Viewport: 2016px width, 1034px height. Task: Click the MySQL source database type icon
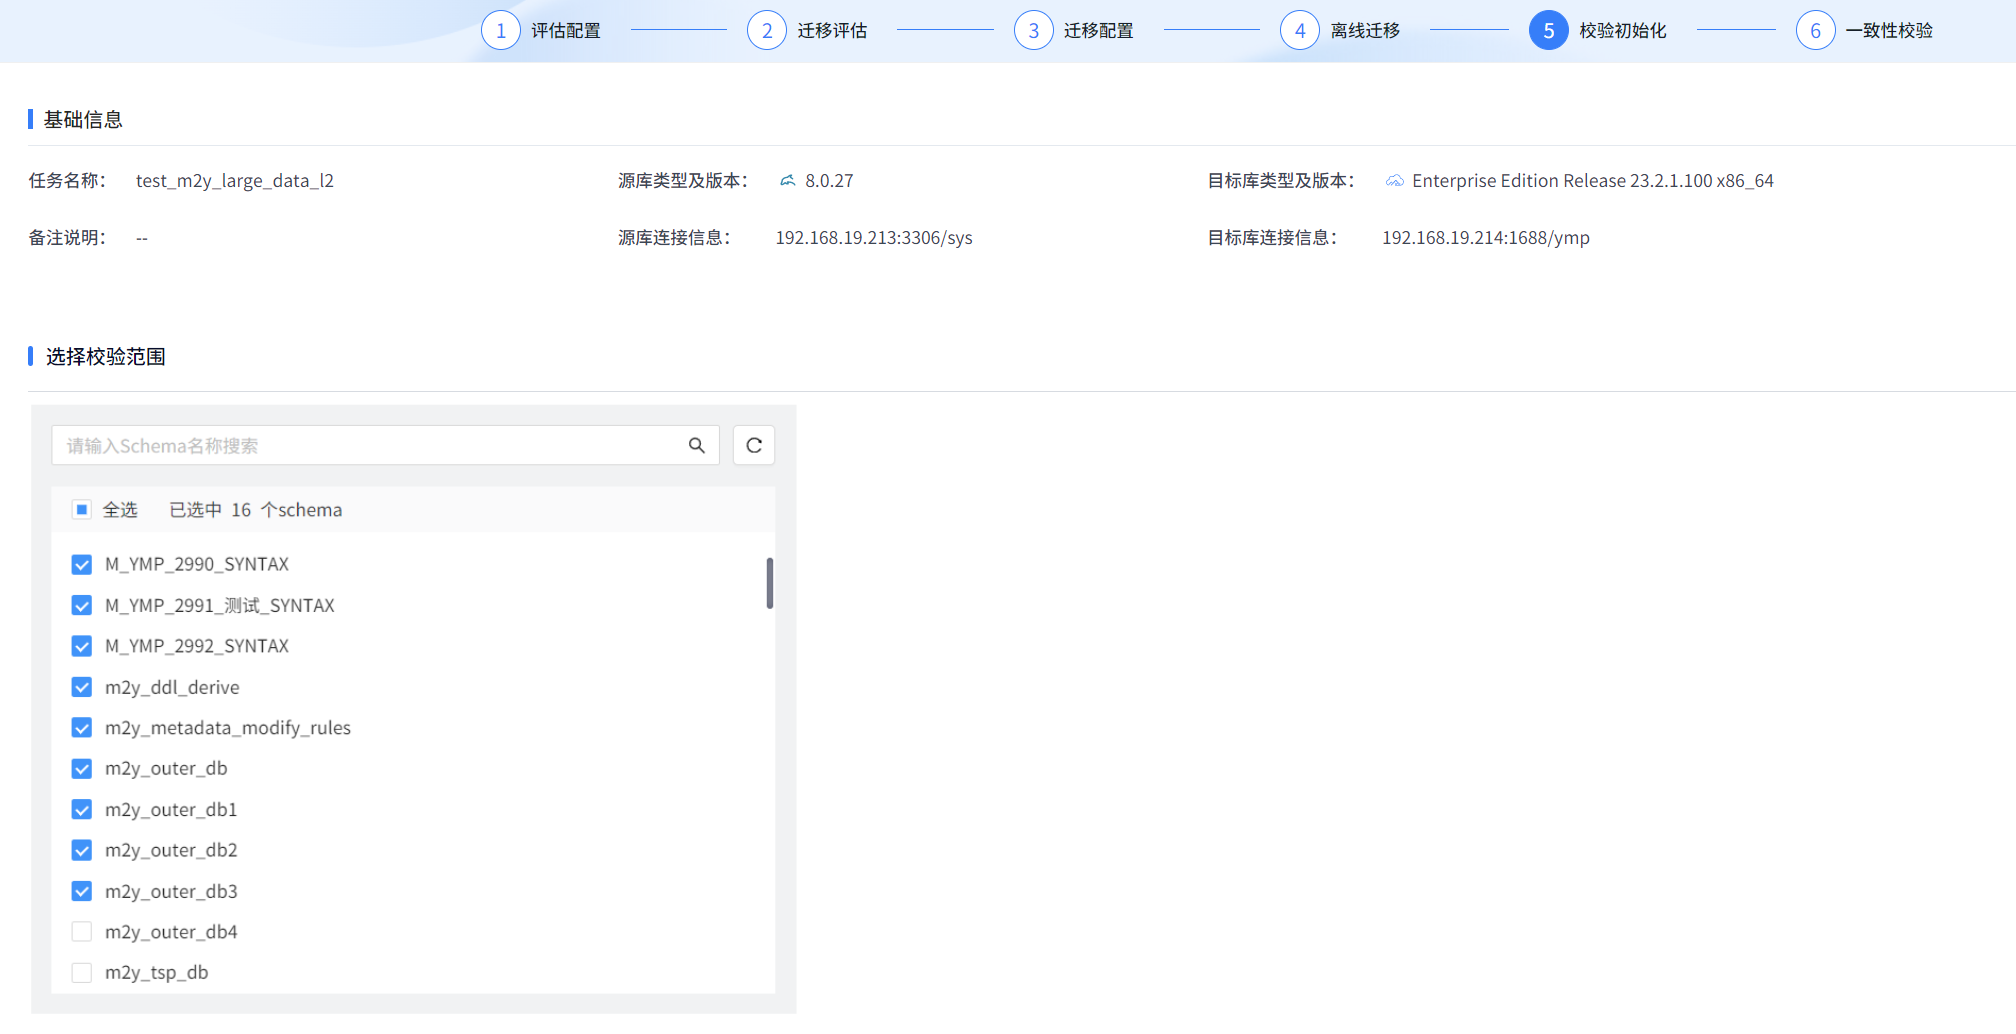(788, 181)
